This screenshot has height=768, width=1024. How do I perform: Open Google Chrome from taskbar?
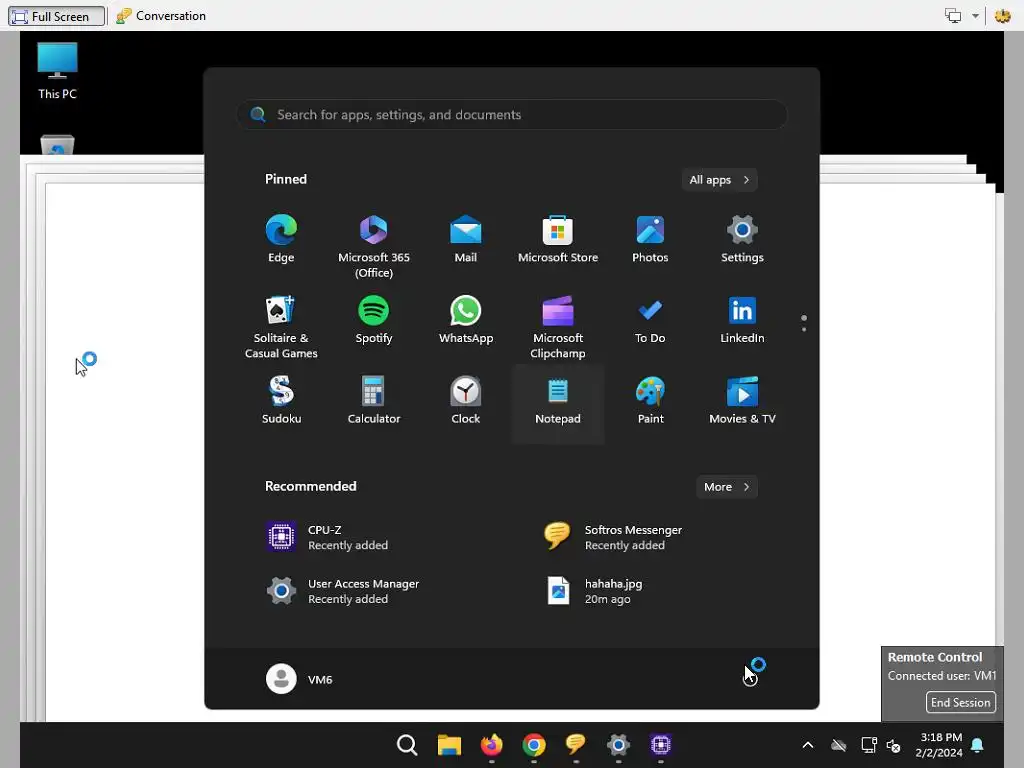[x=534, y=744]
